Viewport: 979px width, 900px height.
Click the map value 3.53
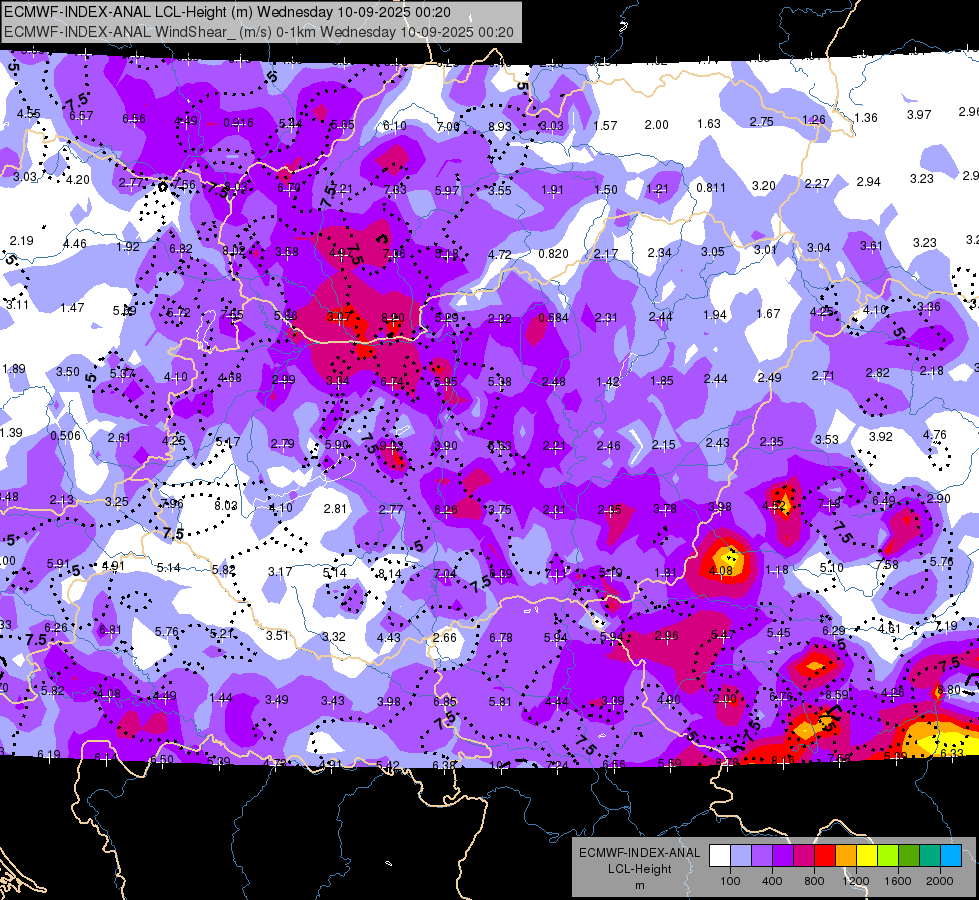827,440
